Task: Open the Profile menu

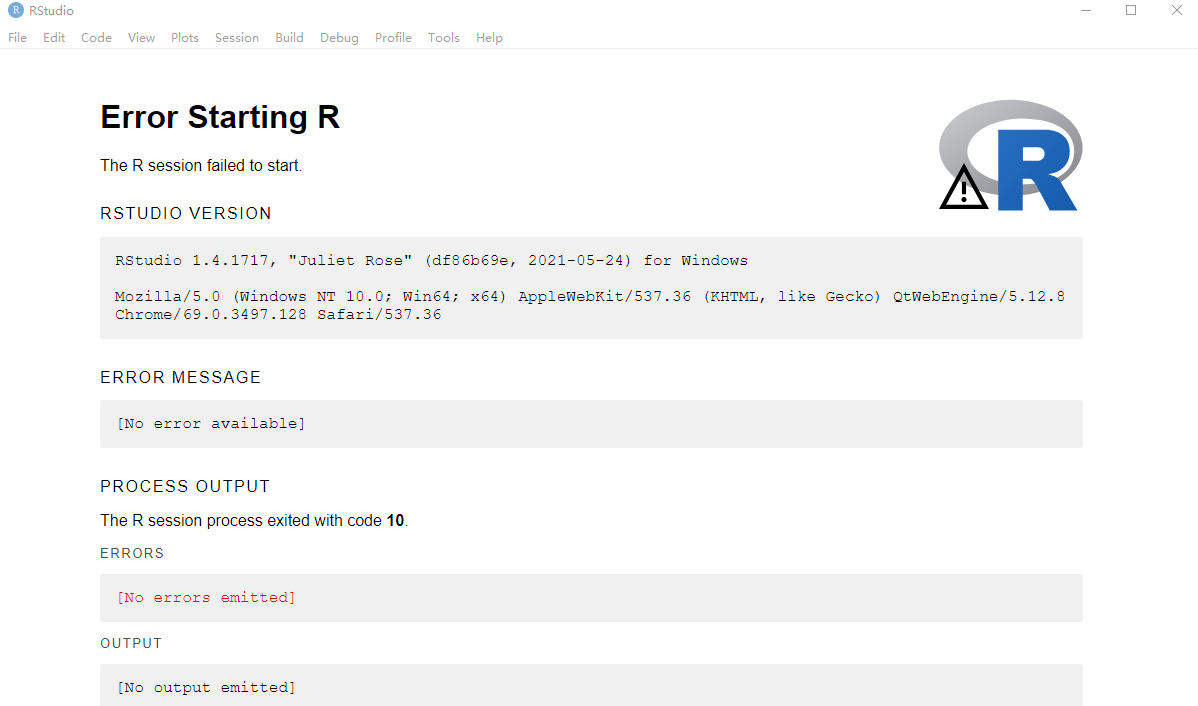Action: click(x=393, y=37)
